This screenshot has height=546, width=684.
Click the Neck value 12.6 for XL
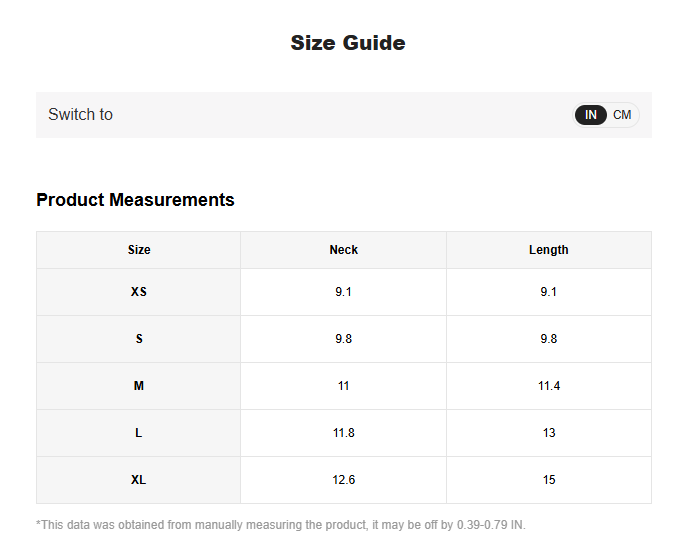coord(343,480)
